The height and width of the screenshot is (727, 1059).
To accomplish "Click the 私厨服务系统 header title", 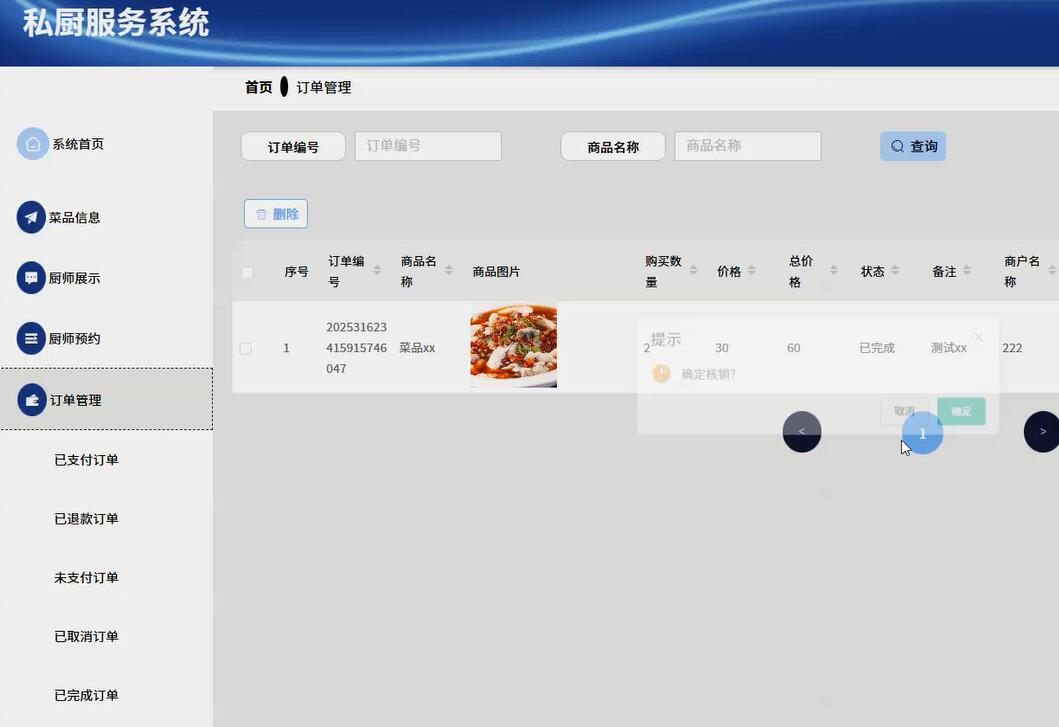I will [116, 23].
